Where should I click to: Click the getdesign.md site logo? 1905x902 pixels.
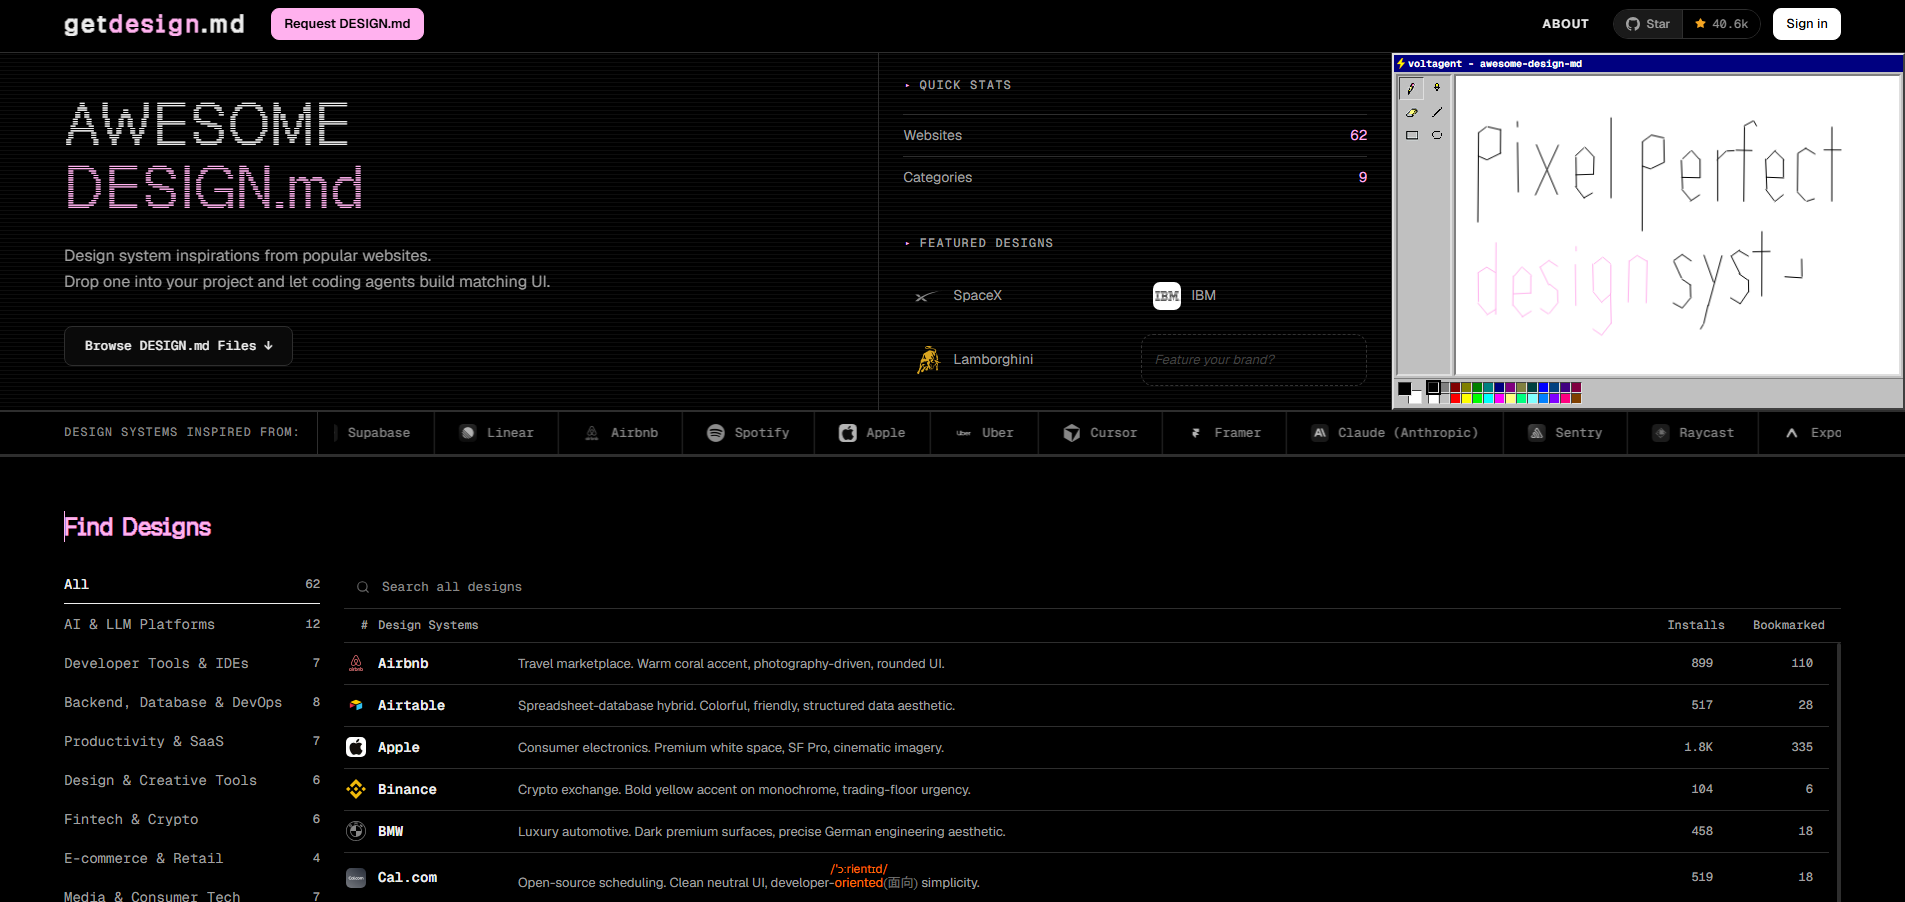(154, 24)
